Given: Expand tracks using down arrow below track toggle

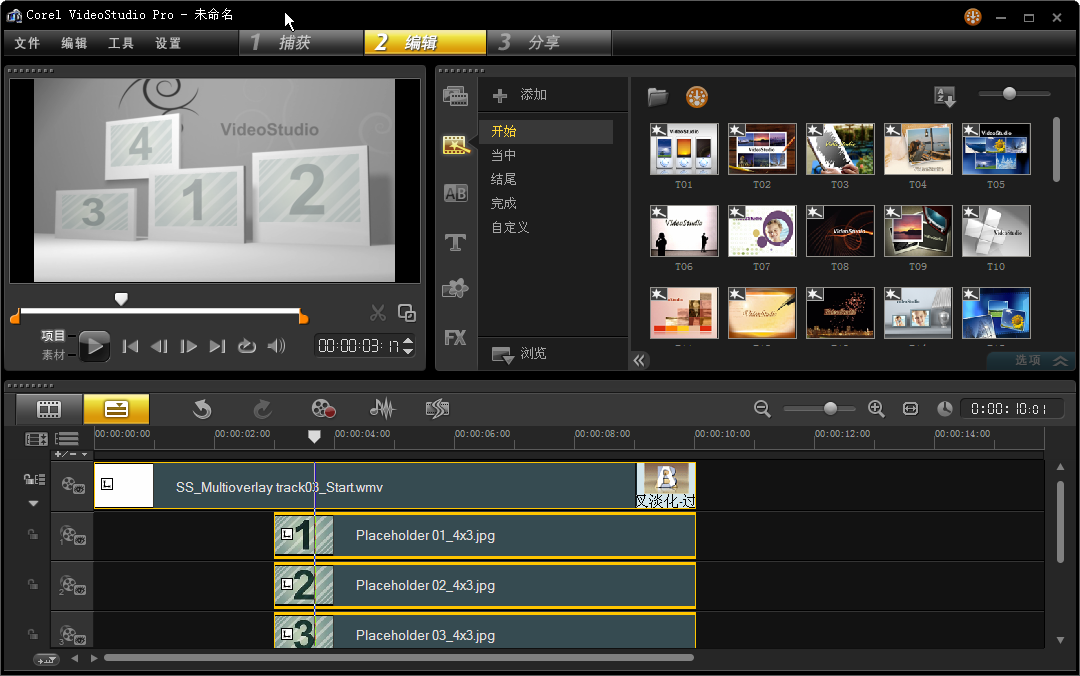Looking at the screenshot, I should [x=33, y=504].
